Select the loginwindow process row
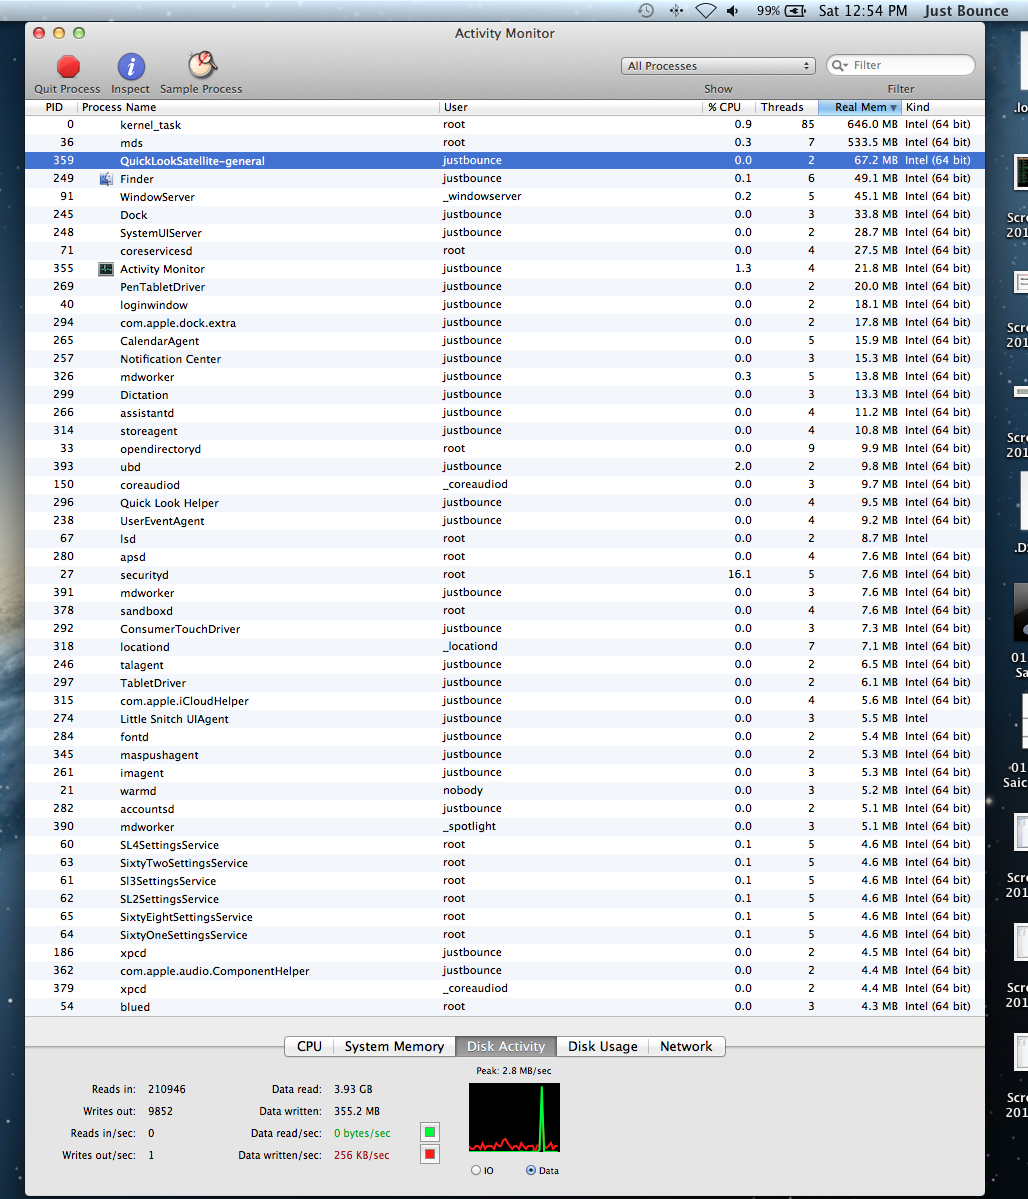1028x1199 pixels. [505, 304]
